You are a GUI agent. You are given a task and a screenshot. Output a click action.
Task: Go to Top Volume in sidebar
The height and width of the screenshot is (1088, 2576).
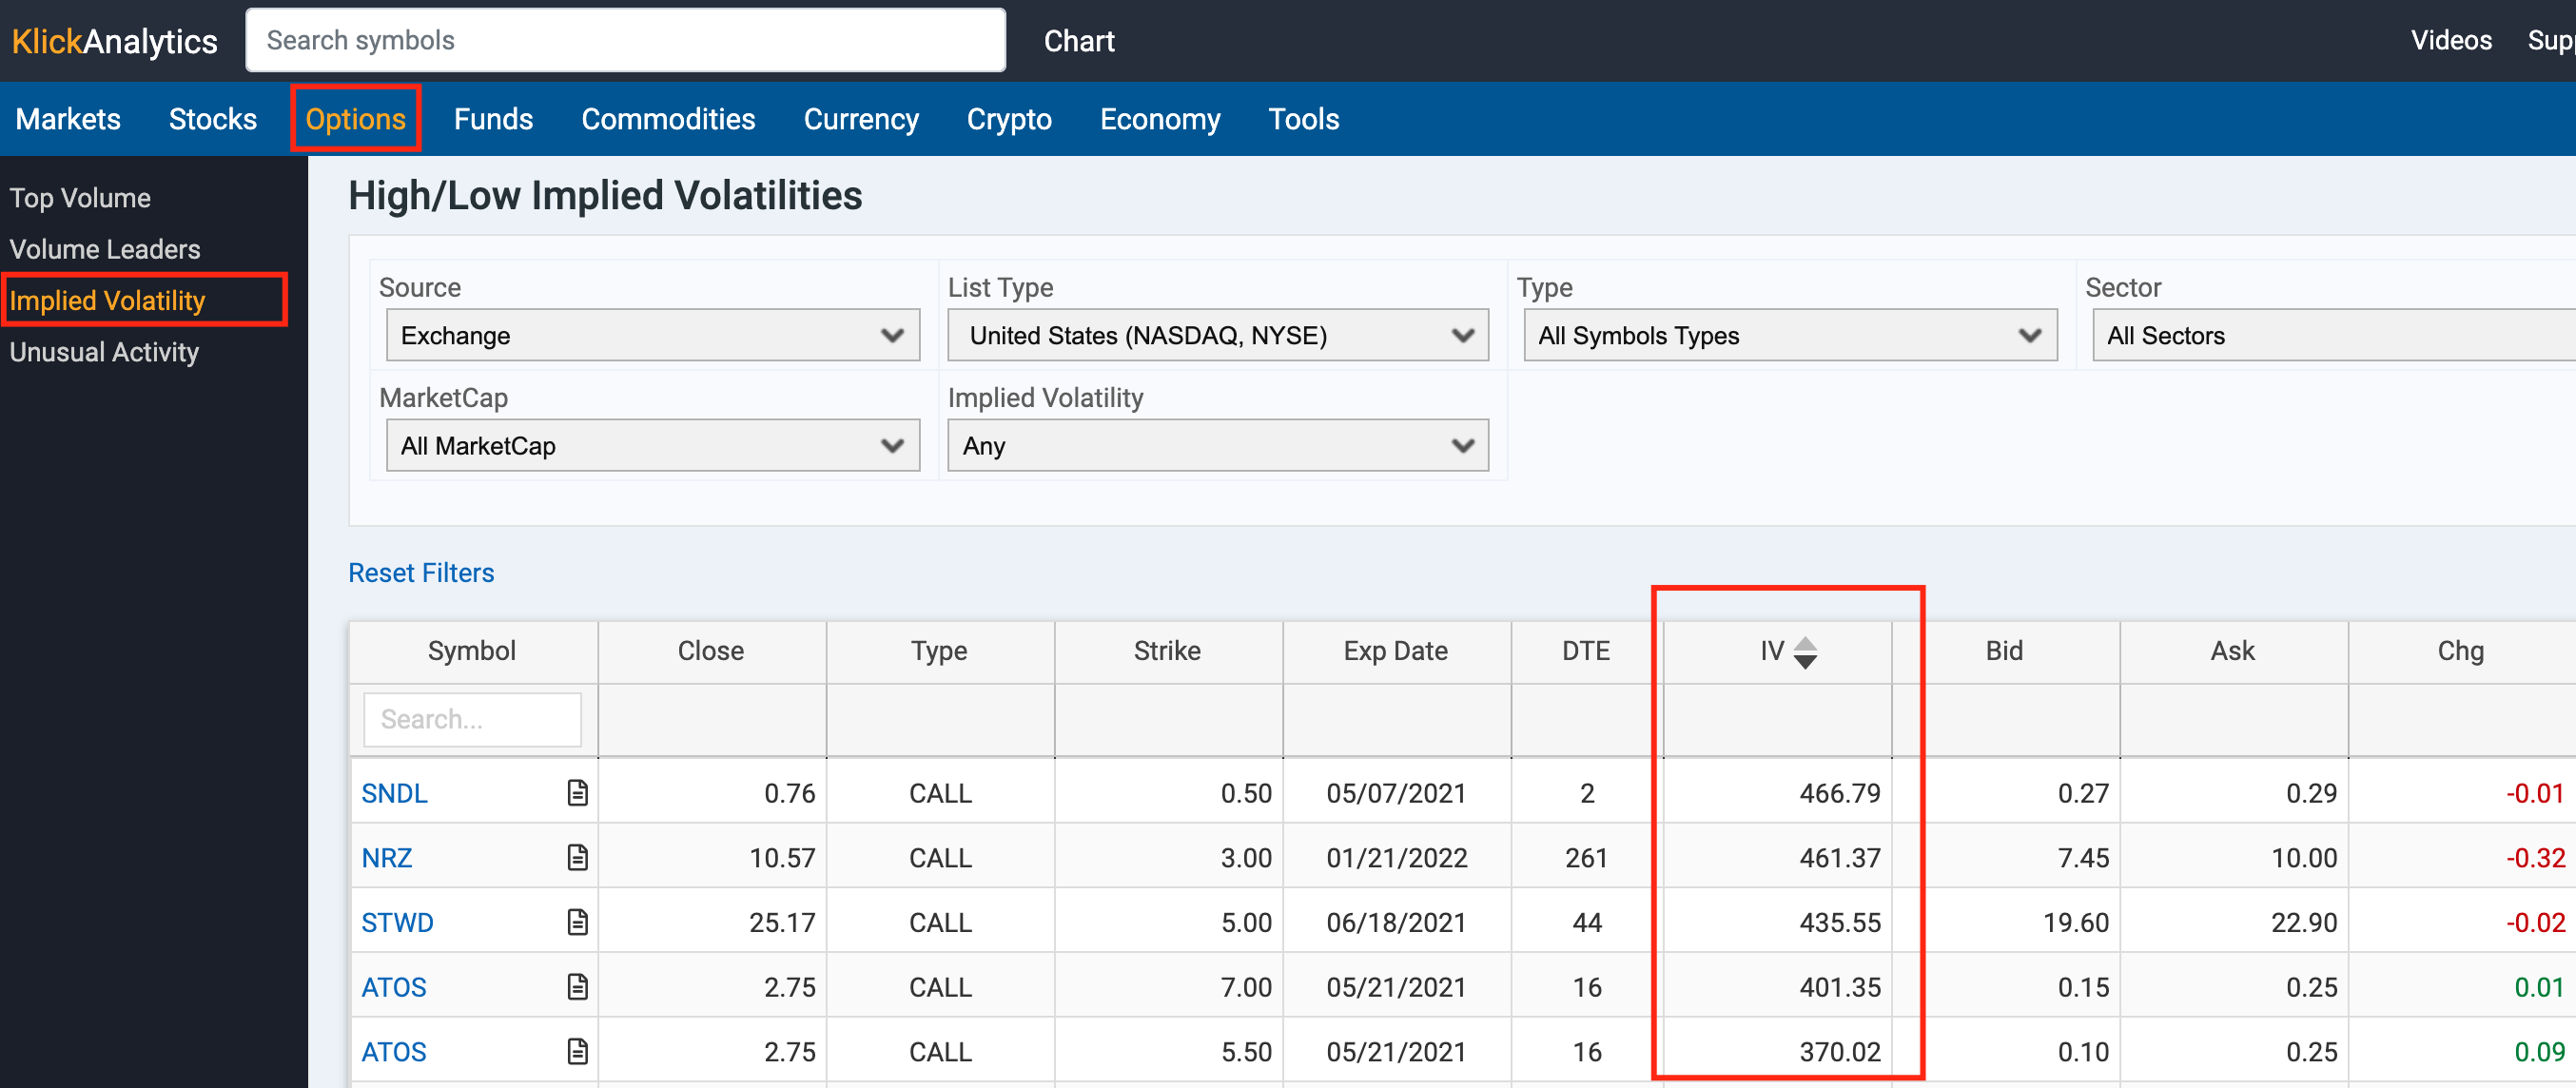click(80, 198)
